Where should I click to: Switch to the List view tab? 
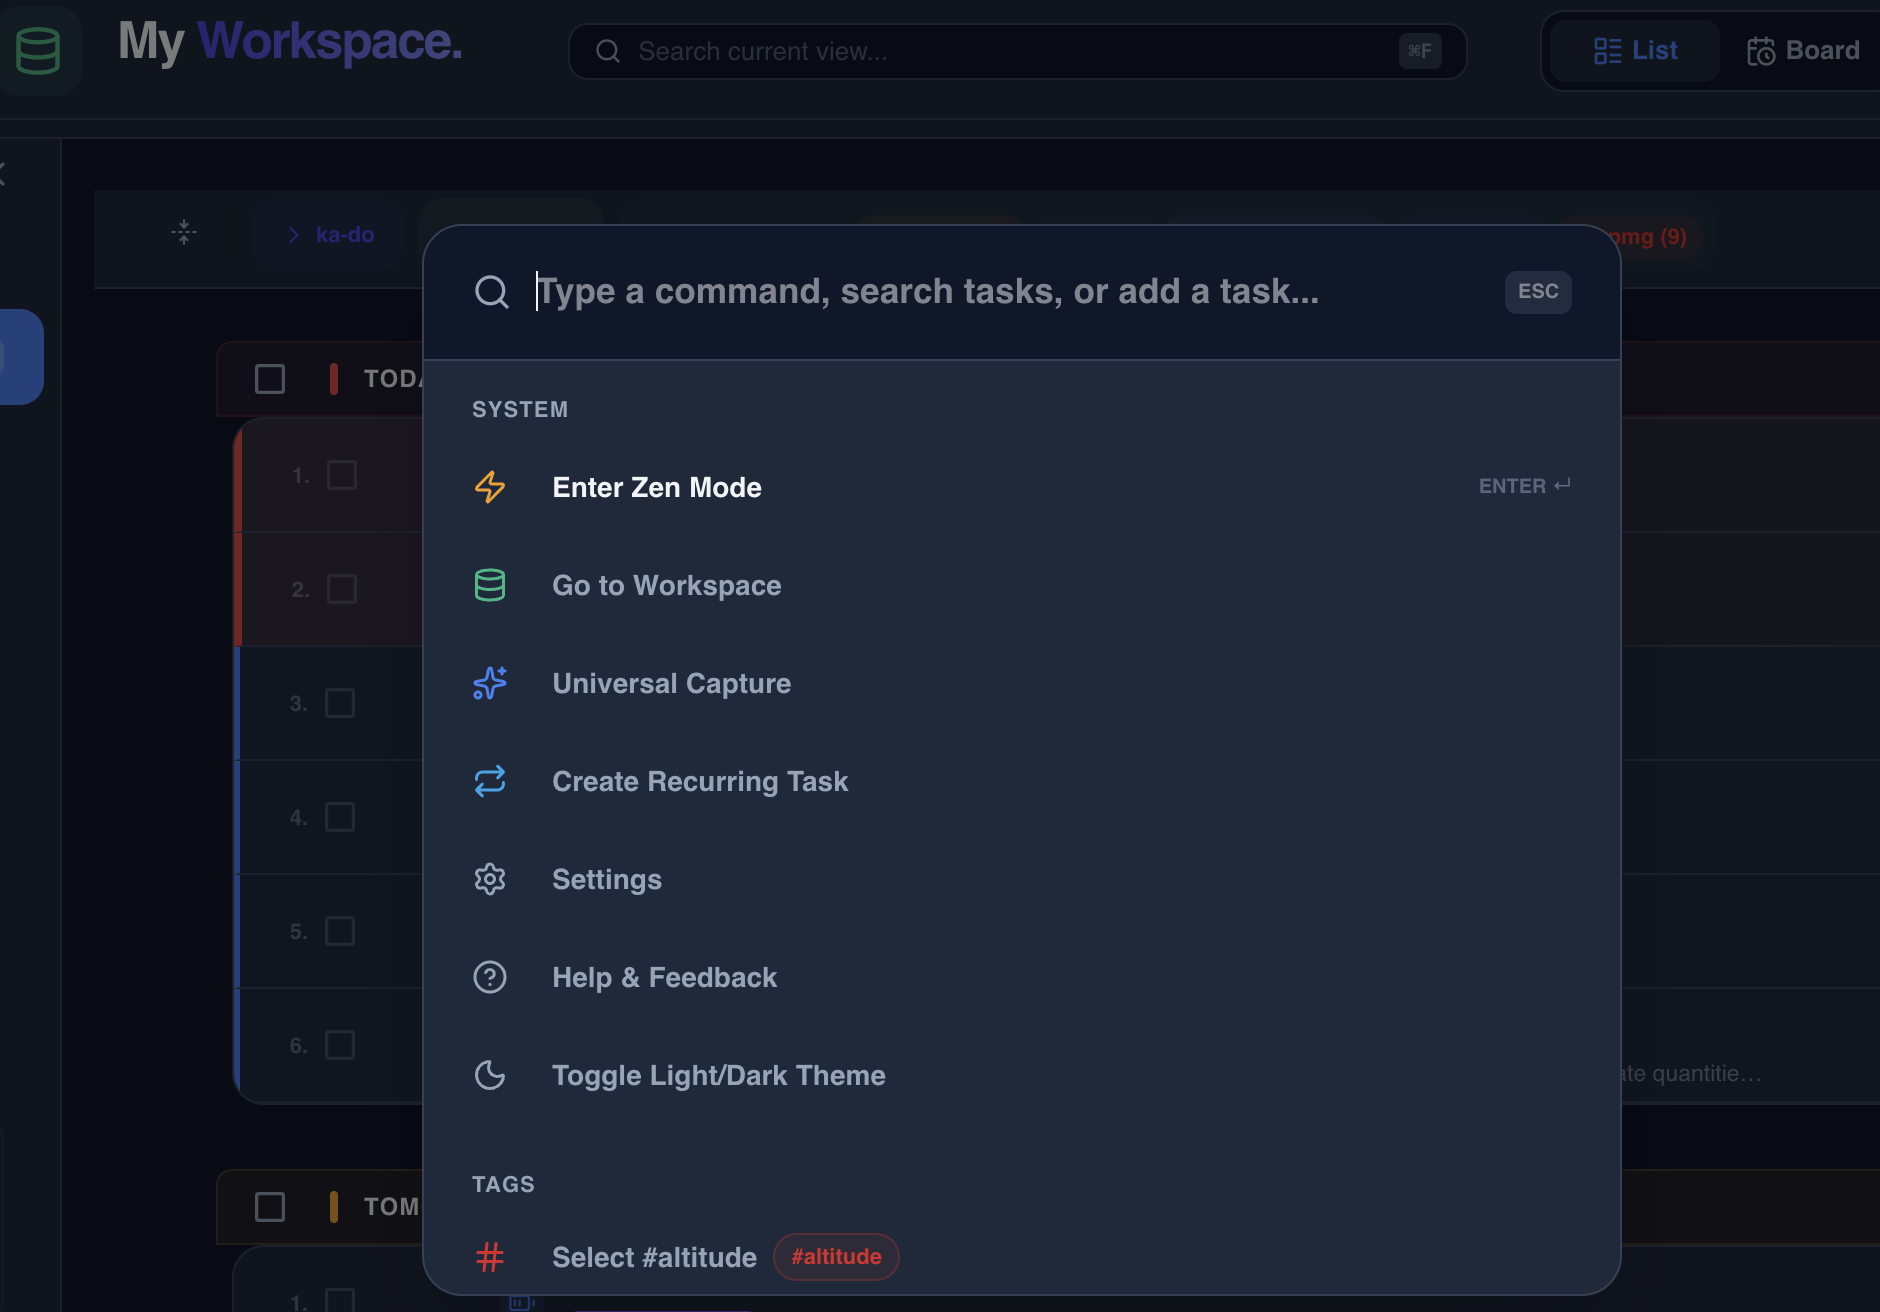pos(1635,51)
